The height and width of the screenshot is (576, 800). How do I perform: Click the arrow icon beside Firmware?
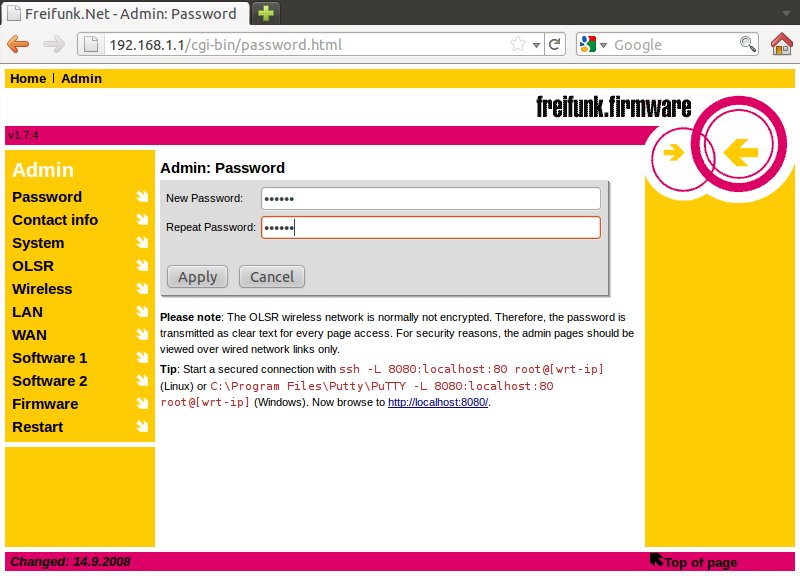[142, 404]
